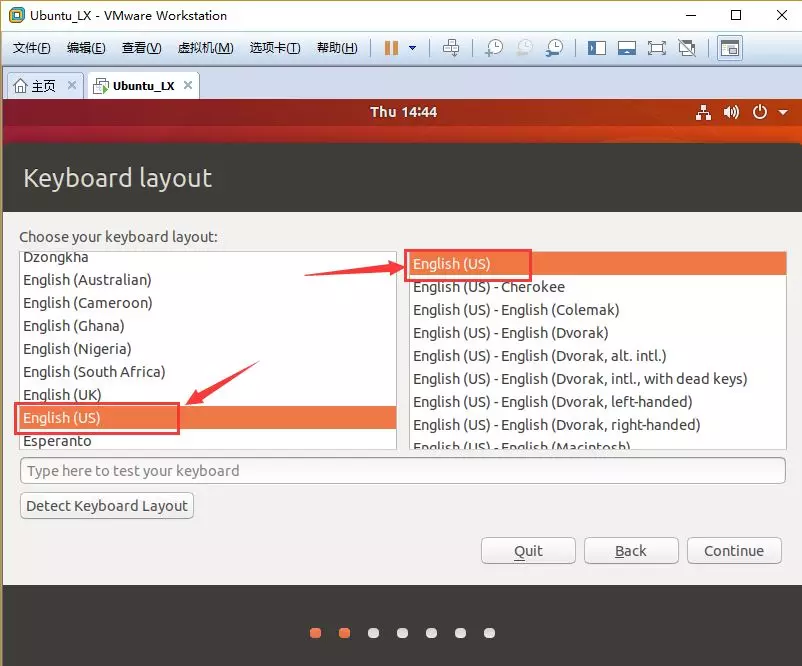Select English (Australian) layout
Viewport: 802px width, 666px height.
point(208,280)
